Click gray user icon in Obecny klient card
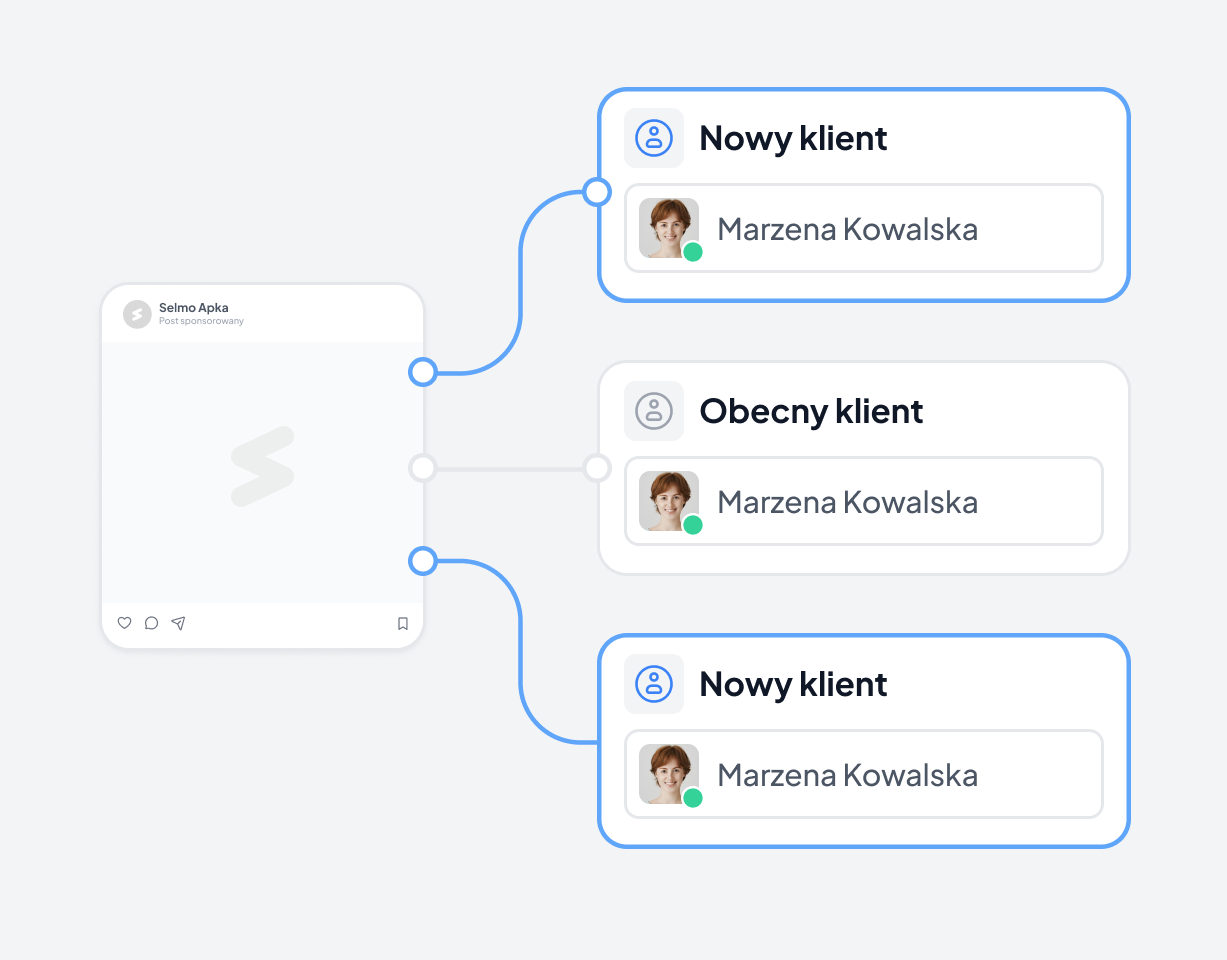The height and width of the screenshot is (960, 1227). click(x=654, y=411)
